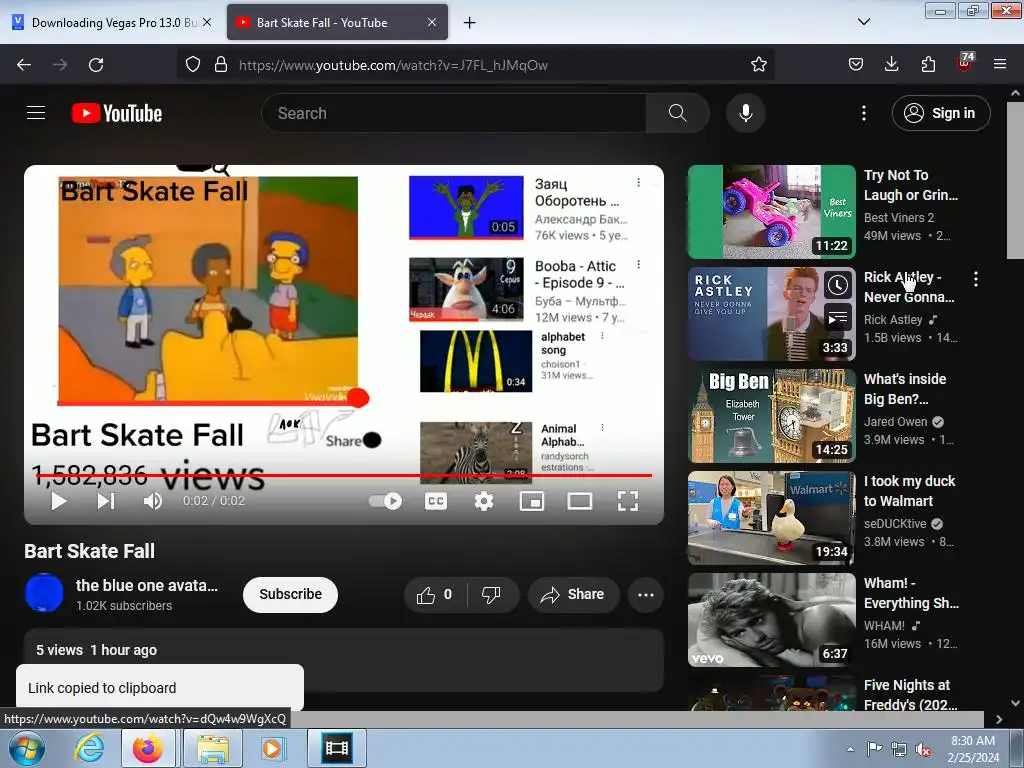1024x768 pixels.
Task: Switch to theater mode
Action: pos(580,501)
